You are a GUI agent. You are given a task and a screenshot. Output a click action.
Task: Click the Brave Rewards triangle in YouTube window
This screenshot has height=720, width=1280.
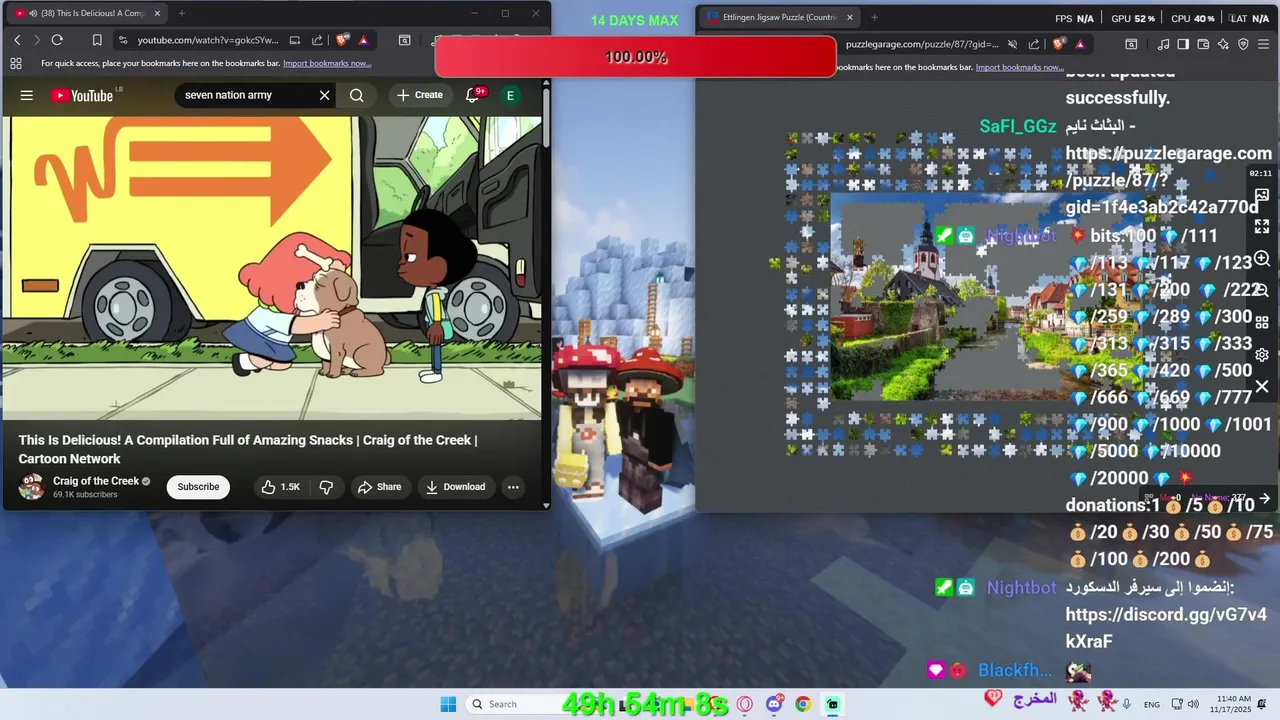[363, 40]
